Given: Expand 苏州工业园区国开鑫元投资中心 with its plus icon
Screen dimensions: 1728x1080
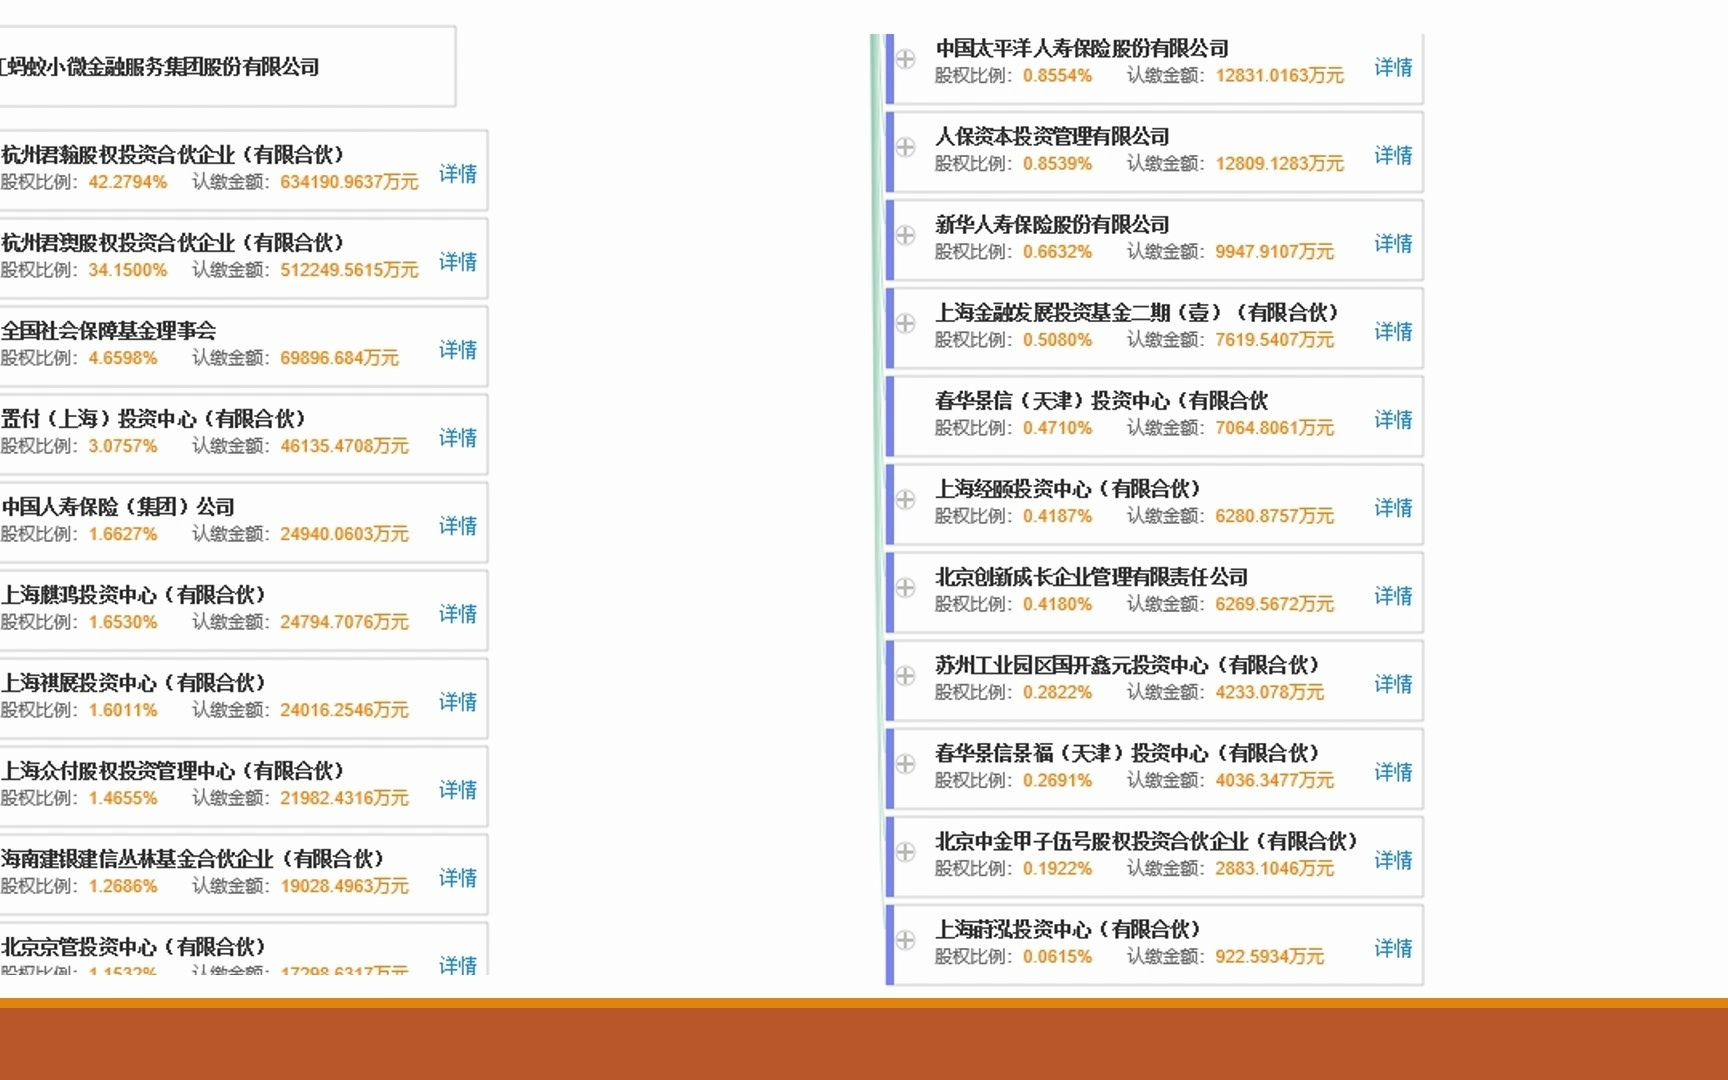Looking at the screenshot, I should [905, 675].
